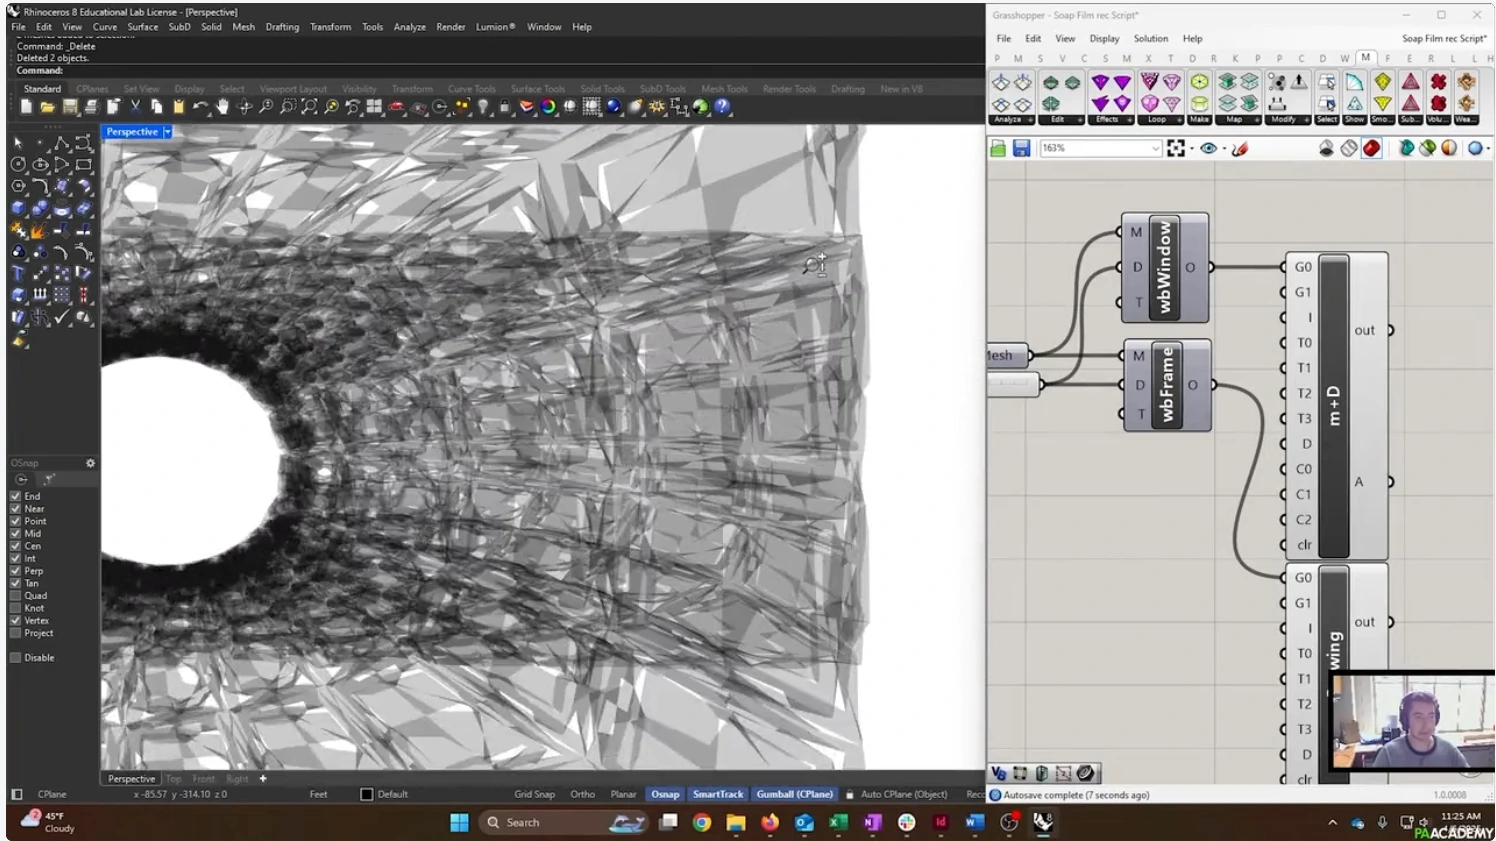Toggle the End osnap checkbox
Viewport: 1496px width, 841px height.
[15, 496]
